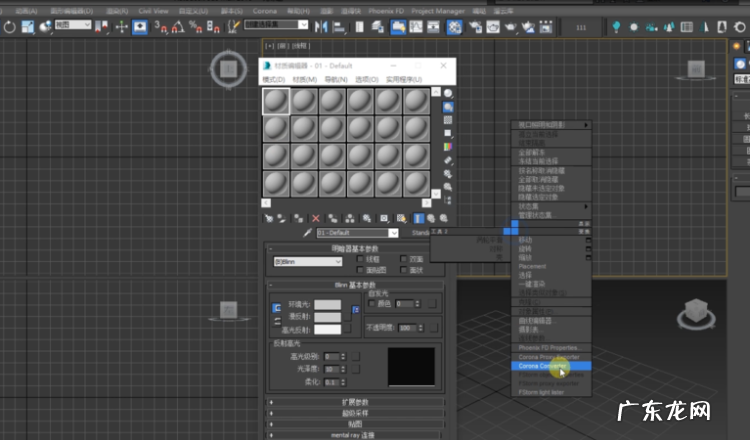Click the make unique icon
This screenshot has height=440, width=750.
[x=350, y=219]
